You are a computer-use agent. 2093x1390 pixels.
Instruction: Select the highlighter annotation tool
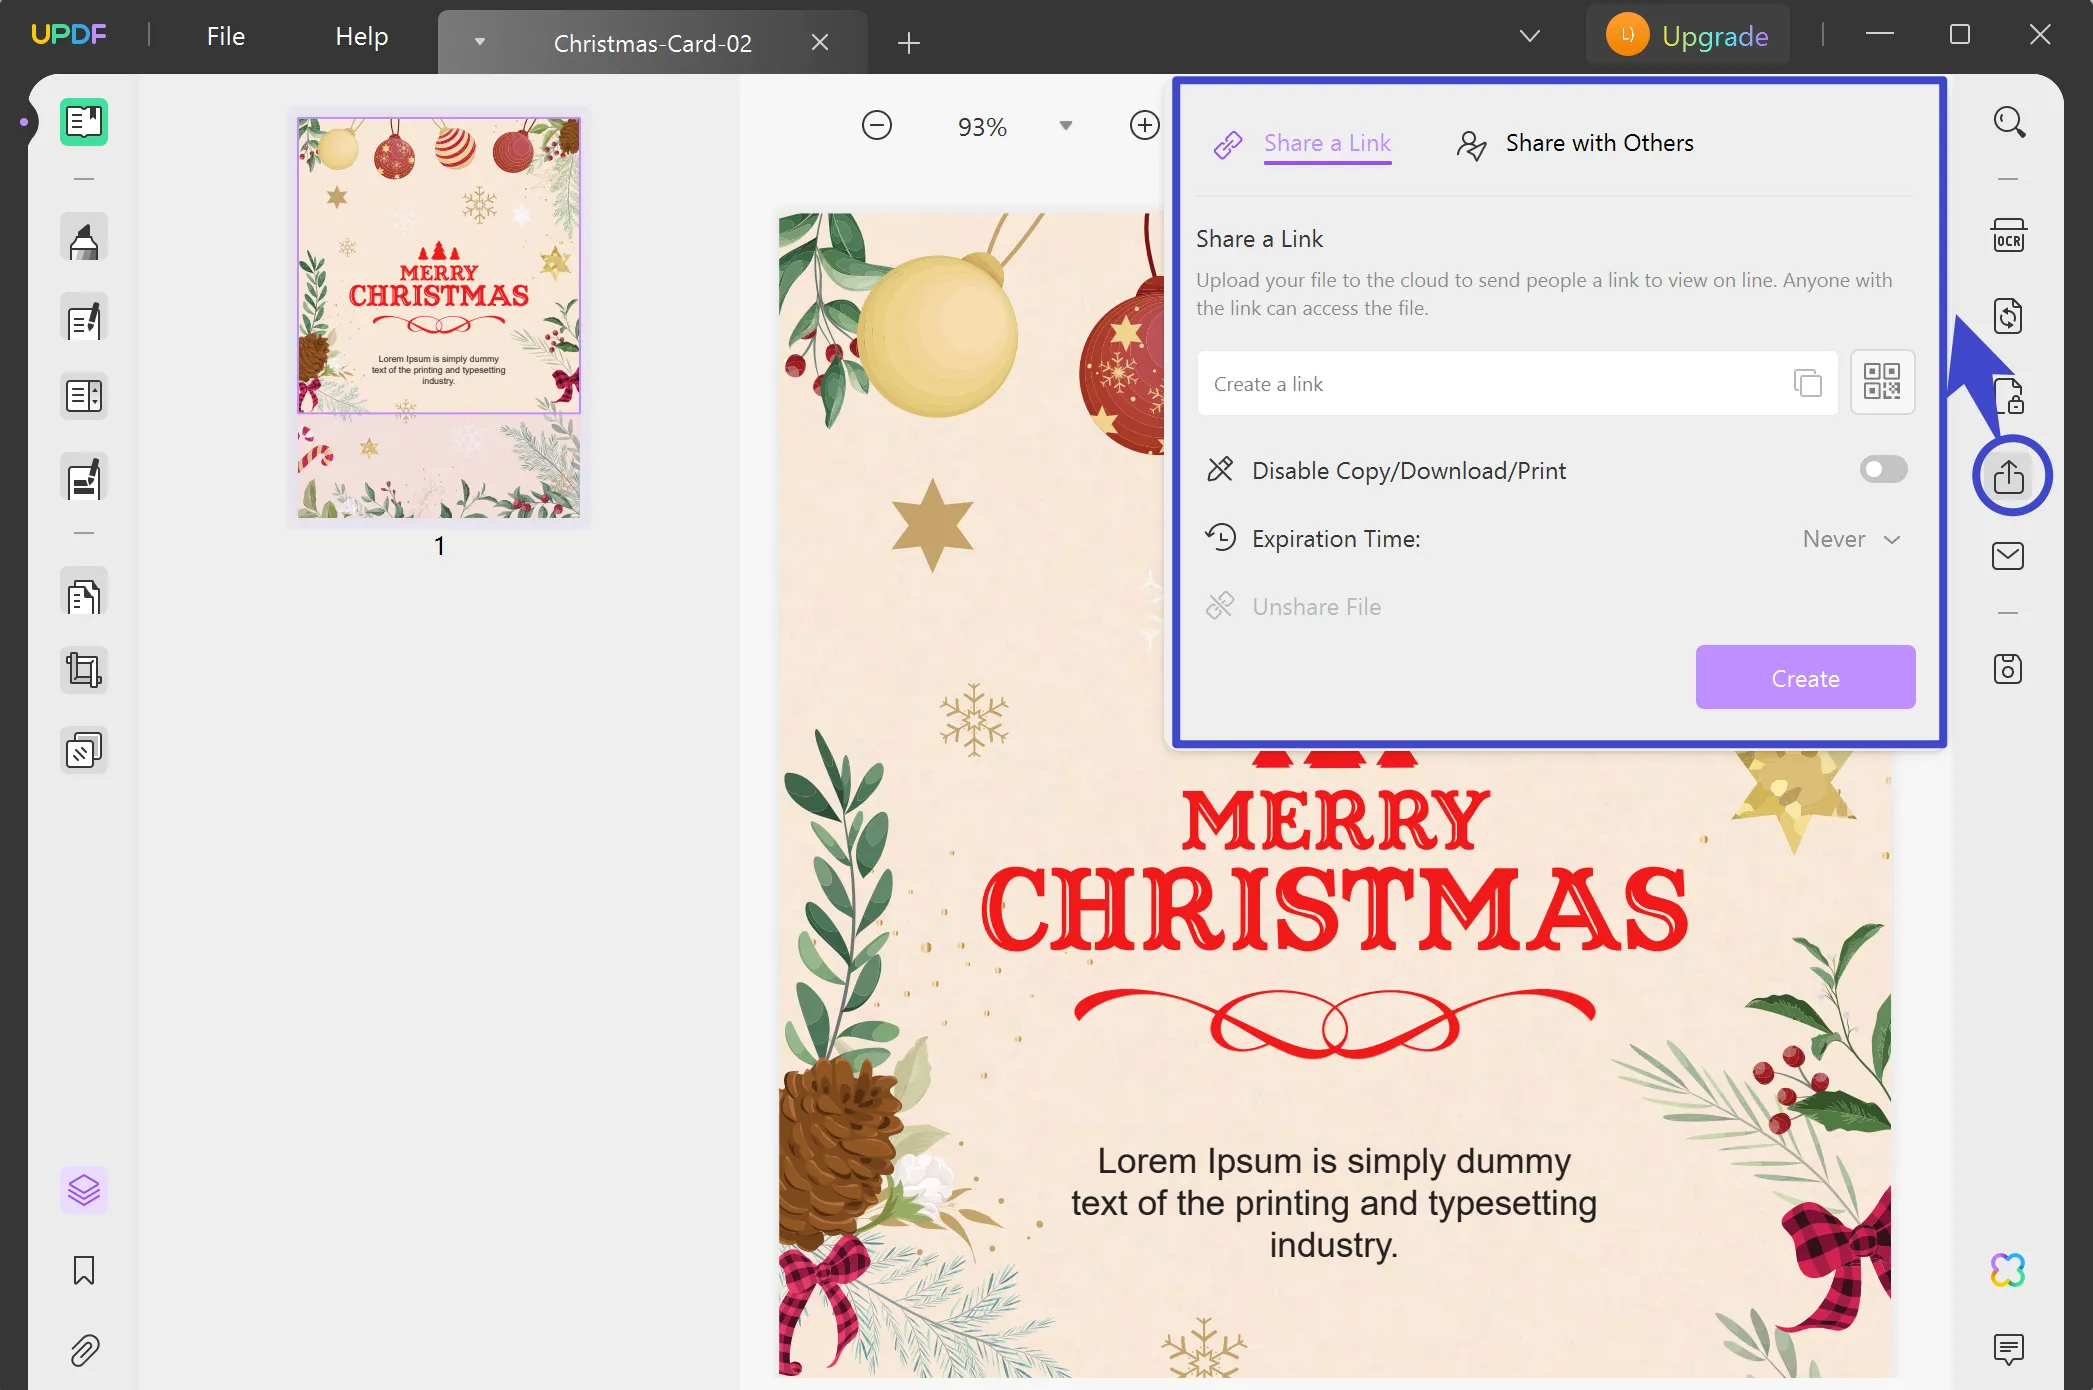click(84, 237)
